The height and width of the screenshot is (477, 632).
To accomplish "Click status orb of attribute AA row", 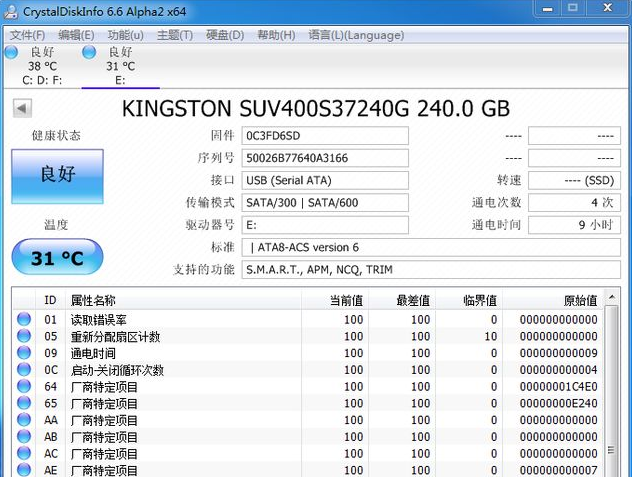I will pos(24,420).
